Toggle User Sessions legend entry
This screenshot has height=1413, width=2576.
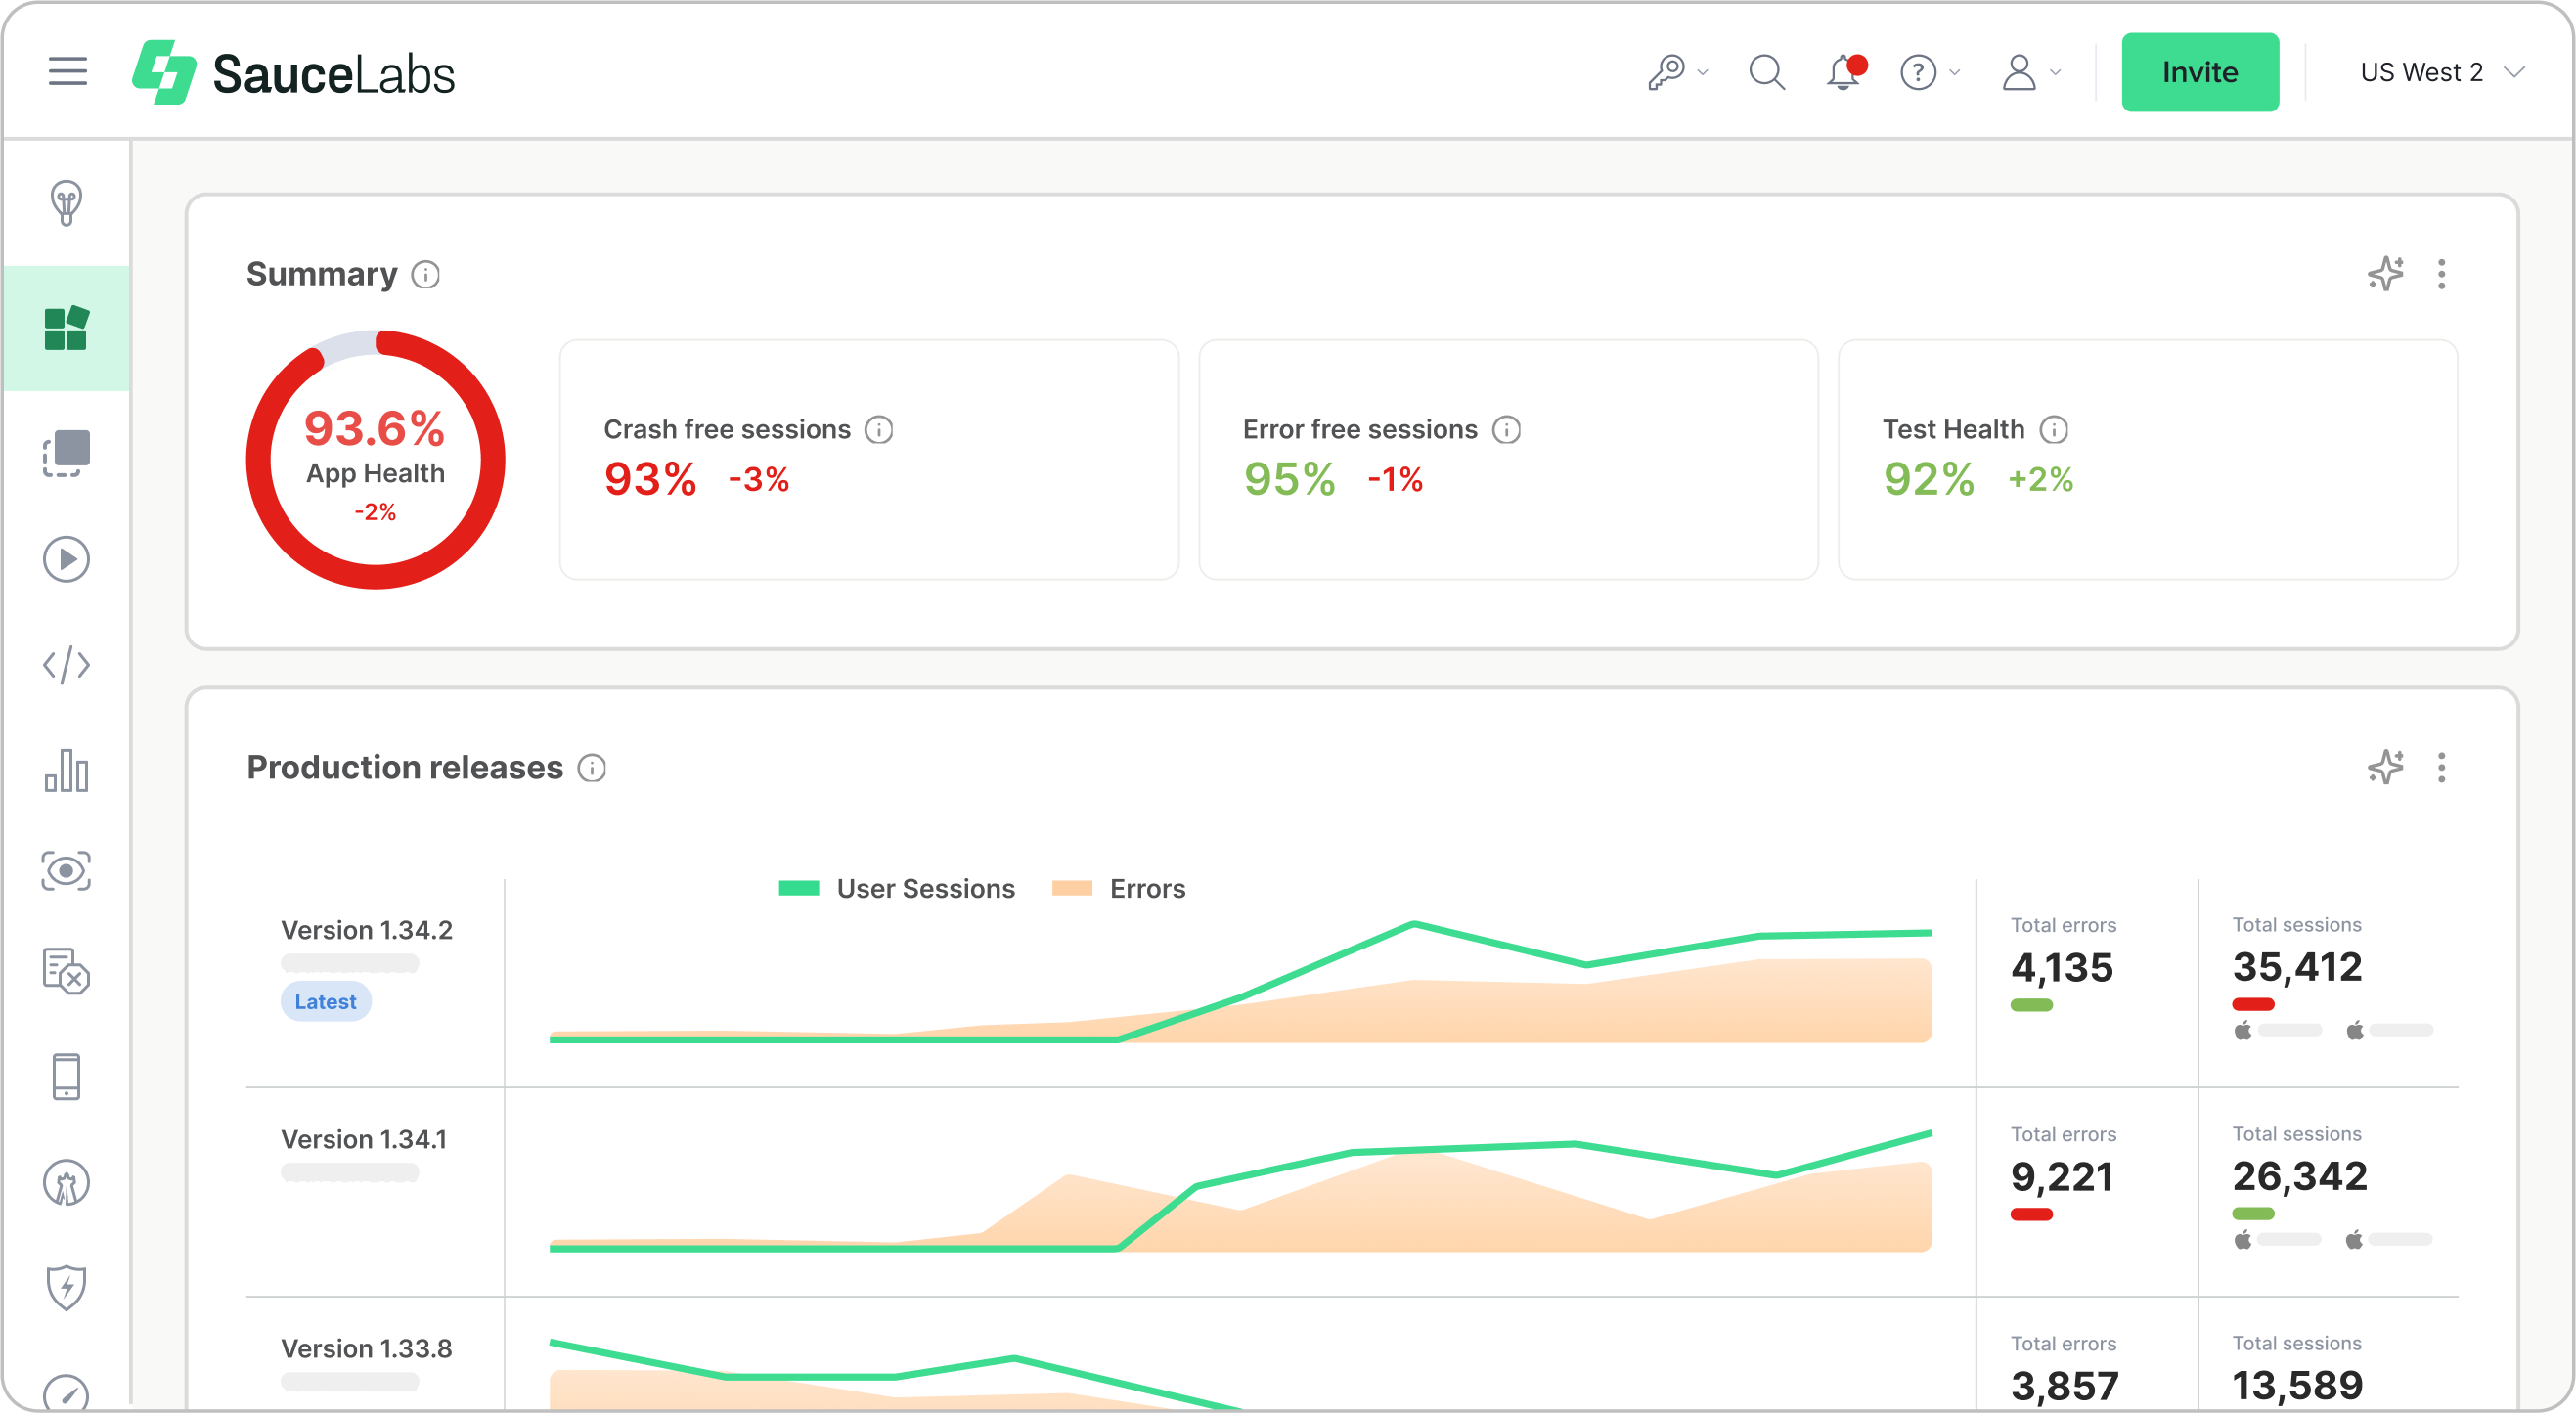point(896,888)
